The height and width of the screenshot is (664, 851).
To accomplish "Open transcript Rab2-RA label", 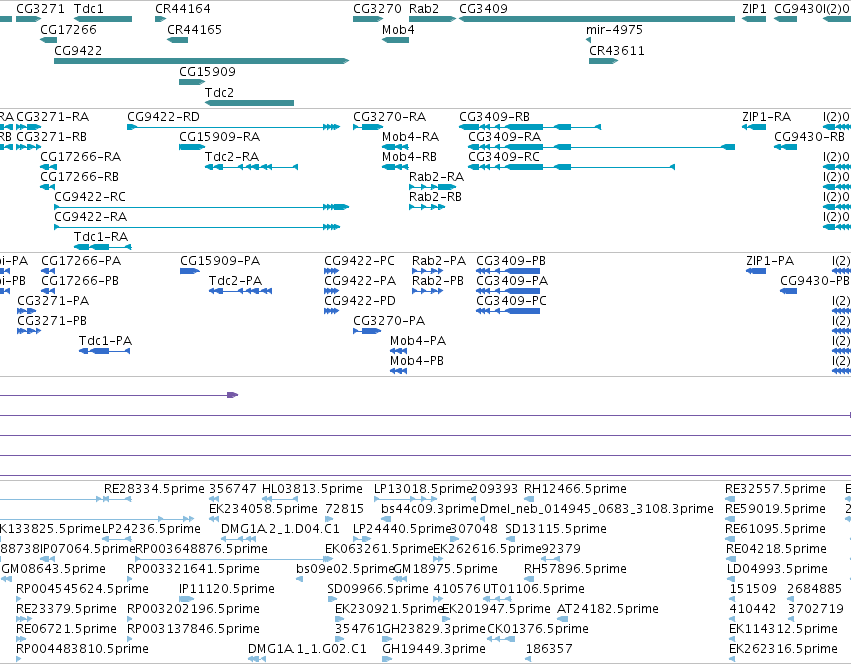I will [x=436, y=176].
